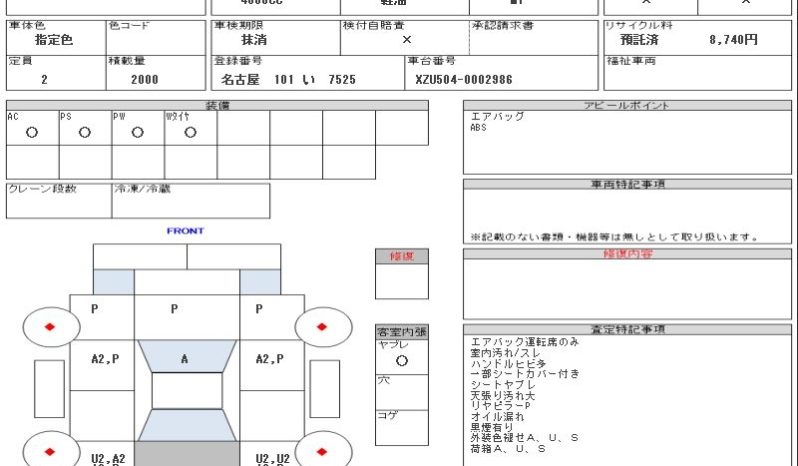Click the body color value 指定色

[x=53, y=40]
